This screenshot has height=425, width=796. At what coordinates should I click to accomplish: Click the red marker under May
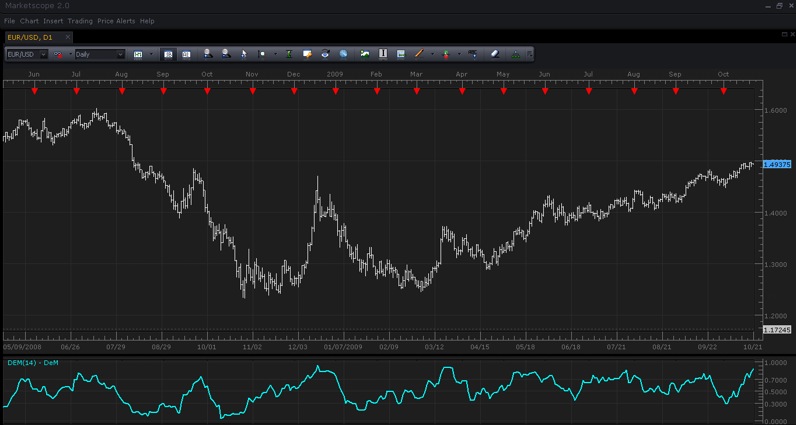point(504,91)
